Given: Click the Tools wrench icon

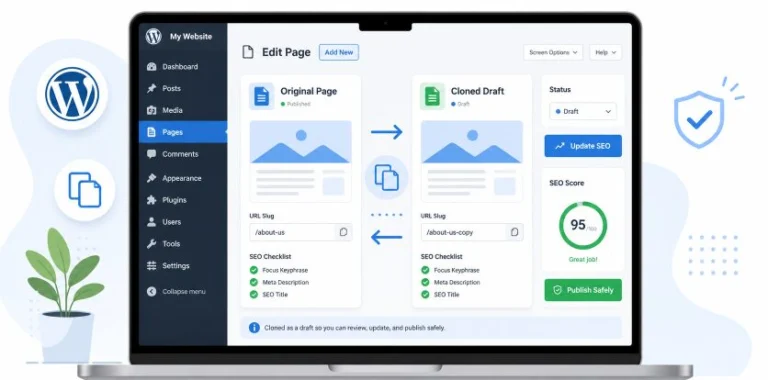Looking at the screenshot, I should coord(151,244).
